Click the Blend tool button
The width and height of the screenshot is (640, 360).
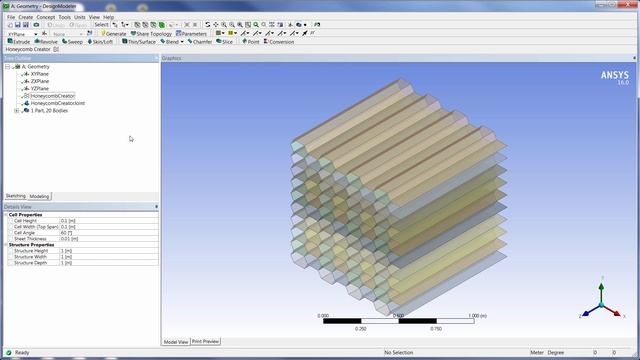(169, 42)
